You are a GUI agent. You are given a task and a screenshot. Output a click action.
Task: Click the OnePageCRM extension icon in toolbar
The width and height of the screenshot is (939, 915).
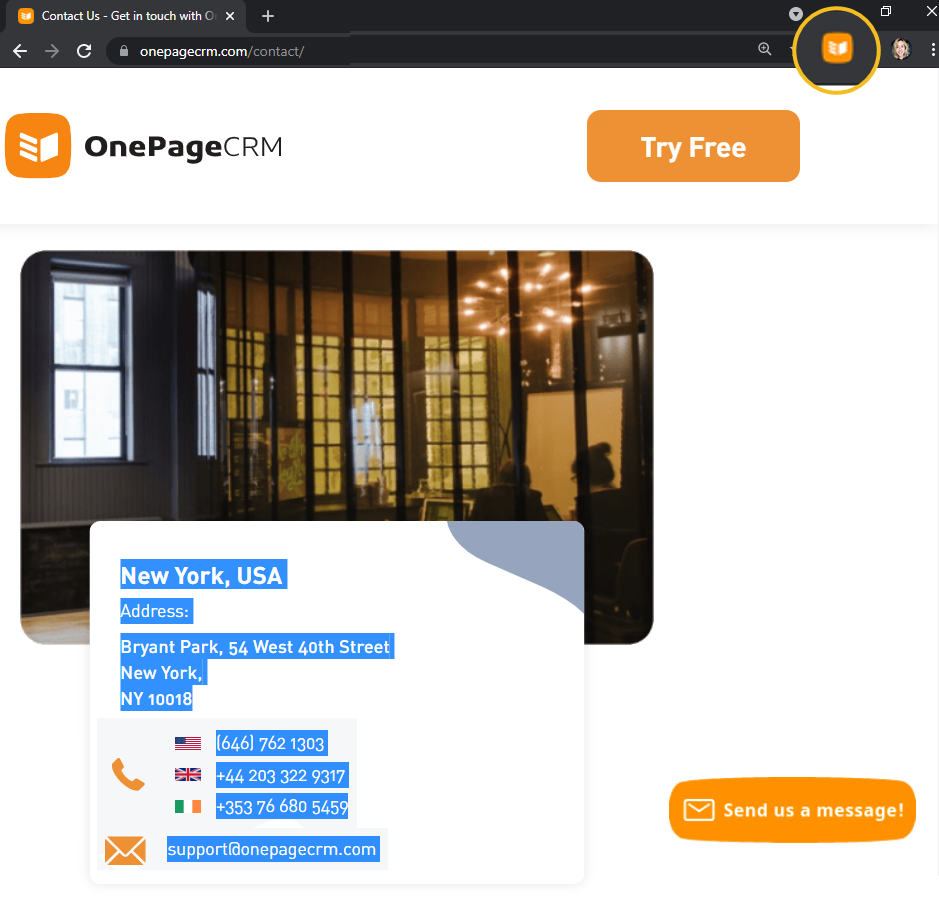(x=837, y=48)
